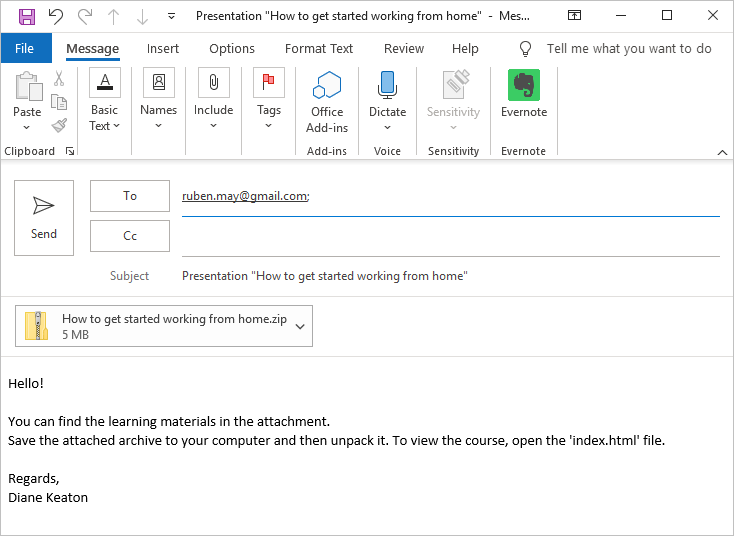This screenshot has height=536, width=734.
Task: Open the Tags flag dropdown
Action: (269, 99)
